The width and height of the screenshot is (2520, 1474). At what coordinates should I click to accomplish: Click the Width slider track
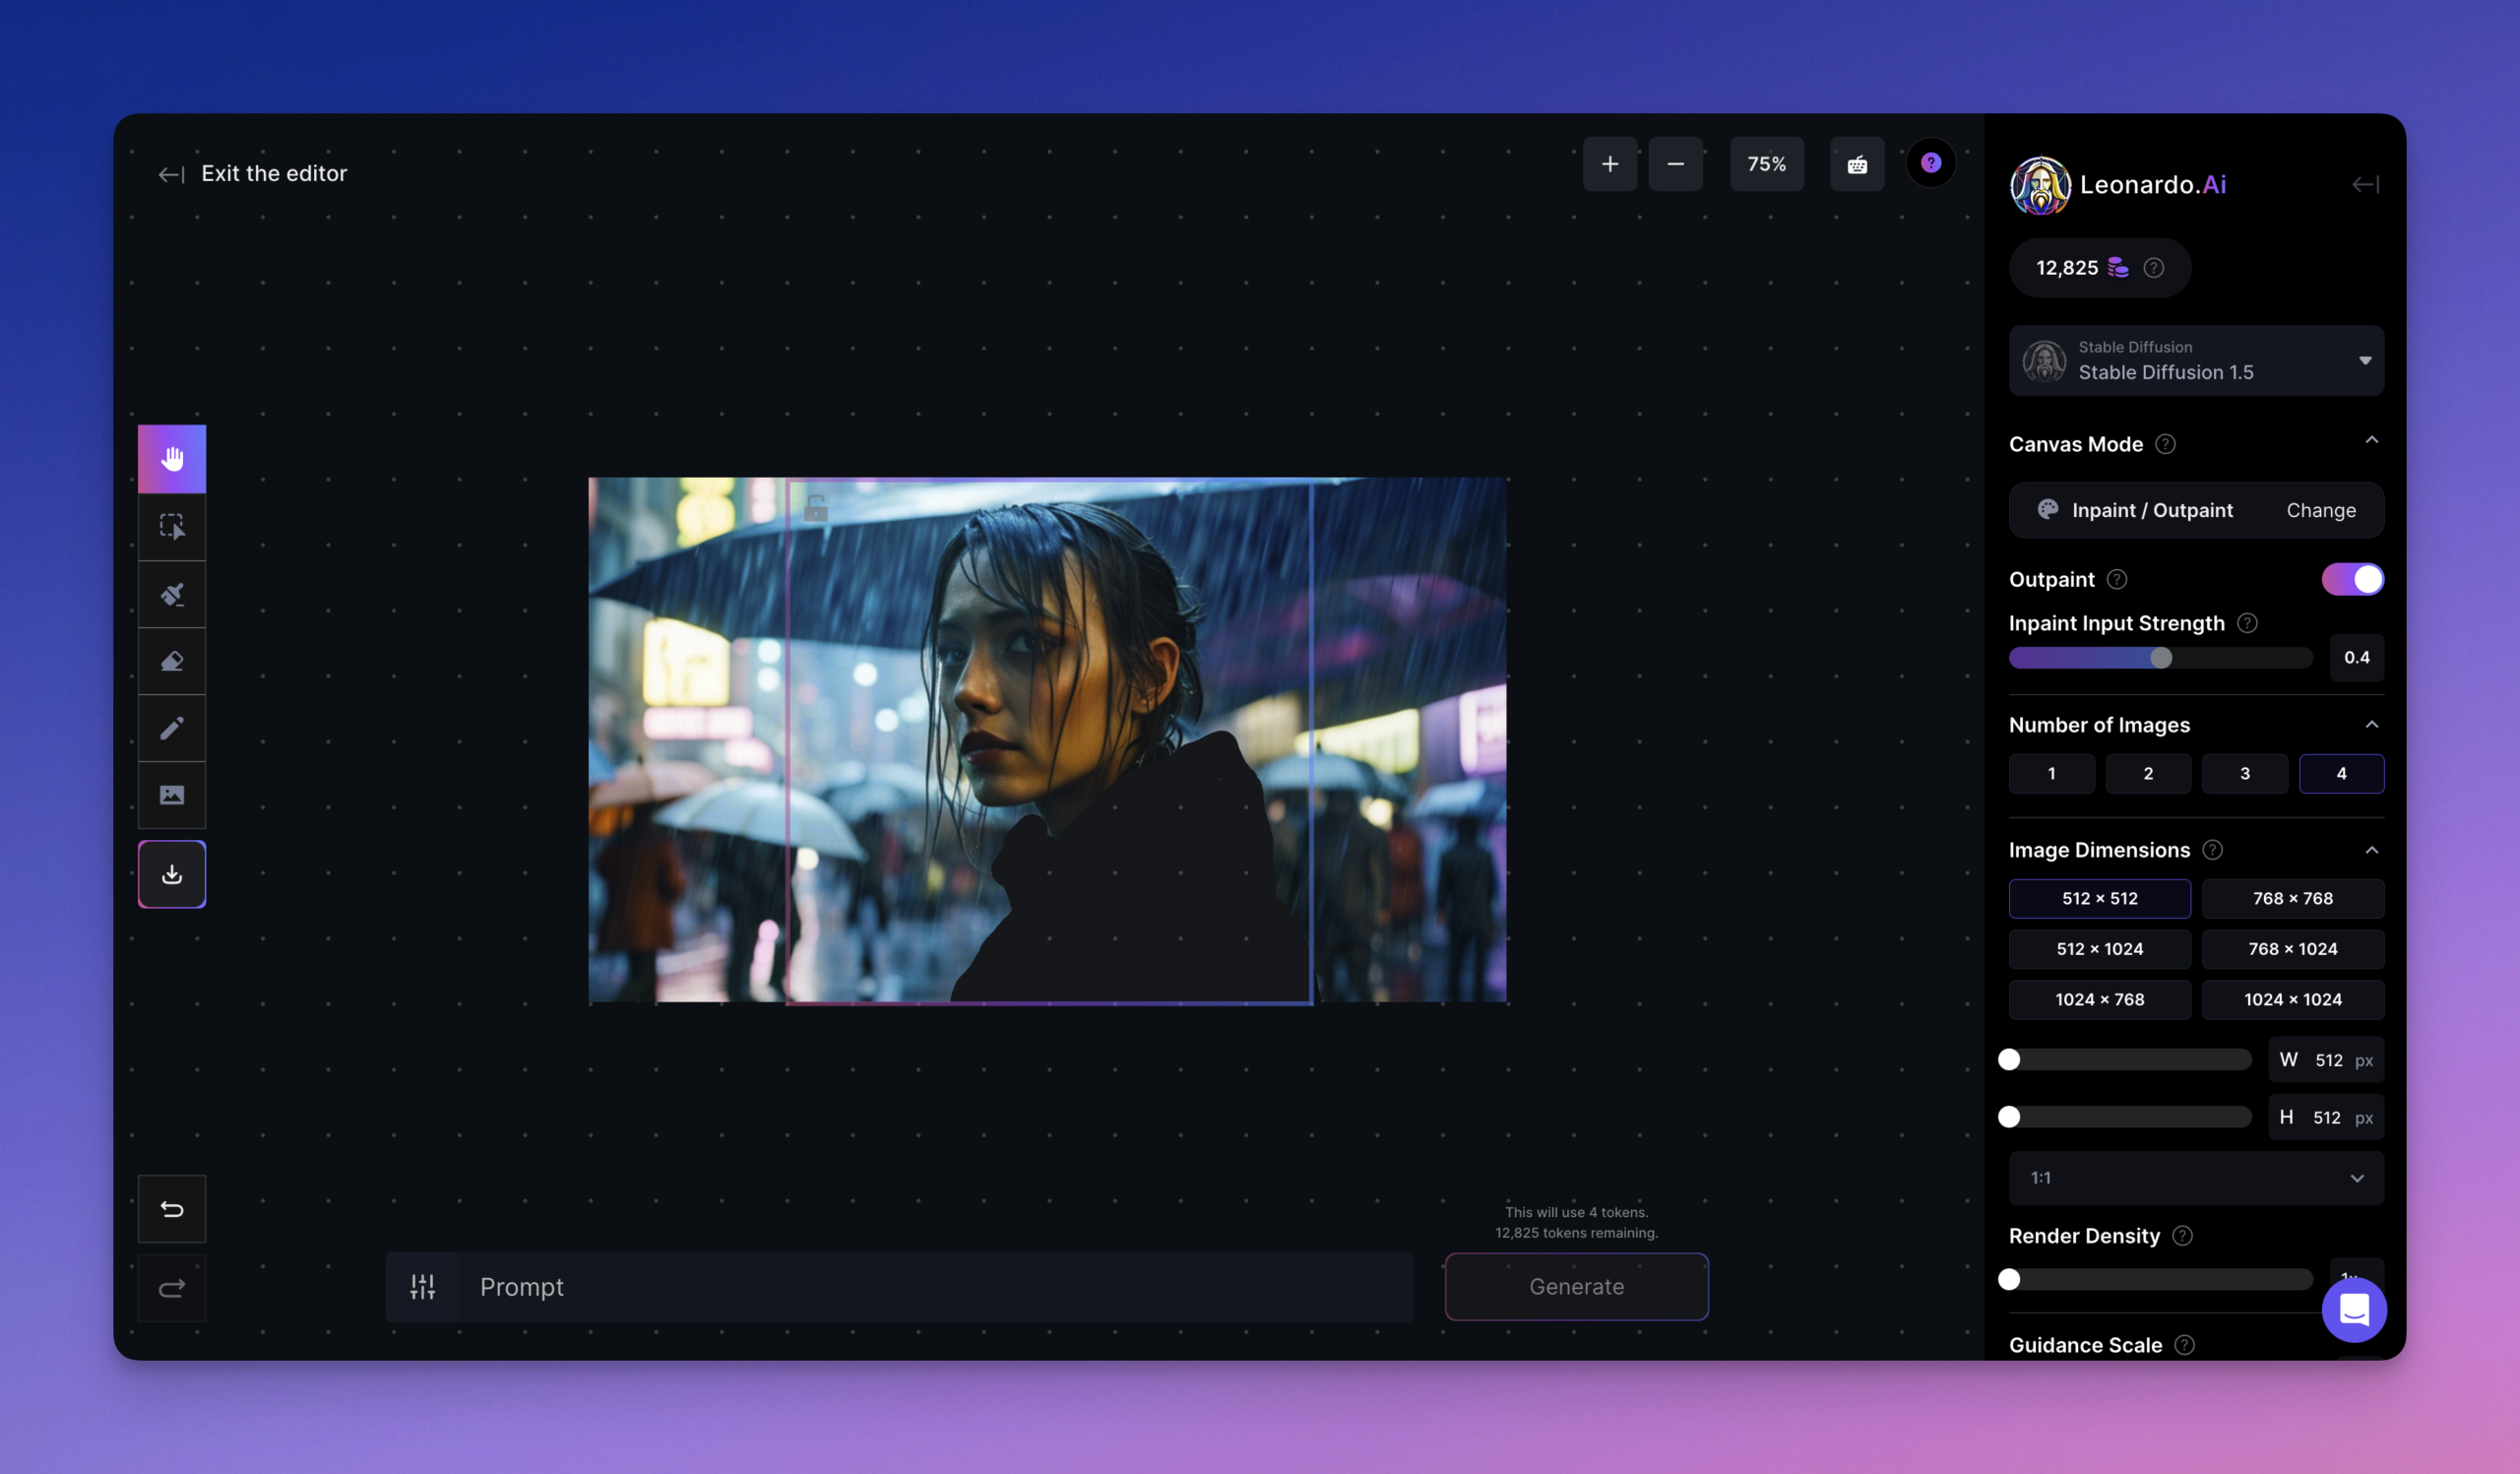click(2130, 1060)
